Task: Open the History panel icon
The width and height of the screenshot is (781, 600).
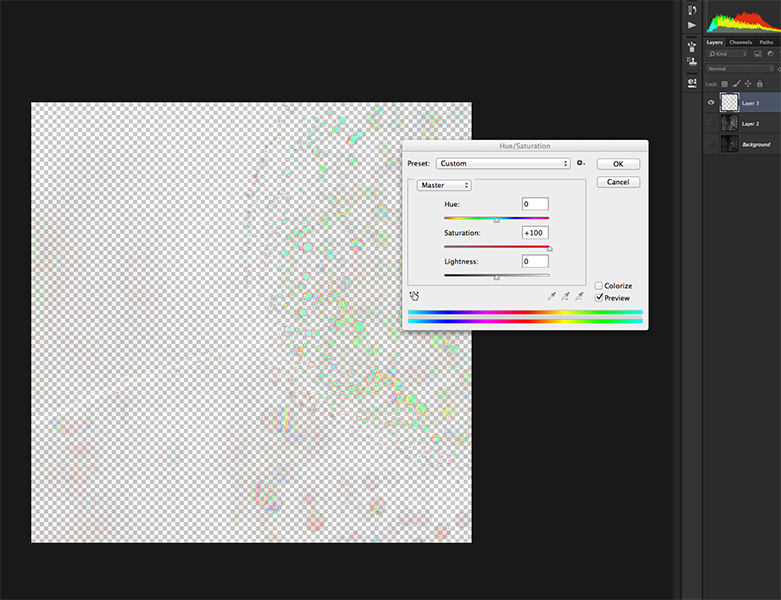Action: [691, 10]
